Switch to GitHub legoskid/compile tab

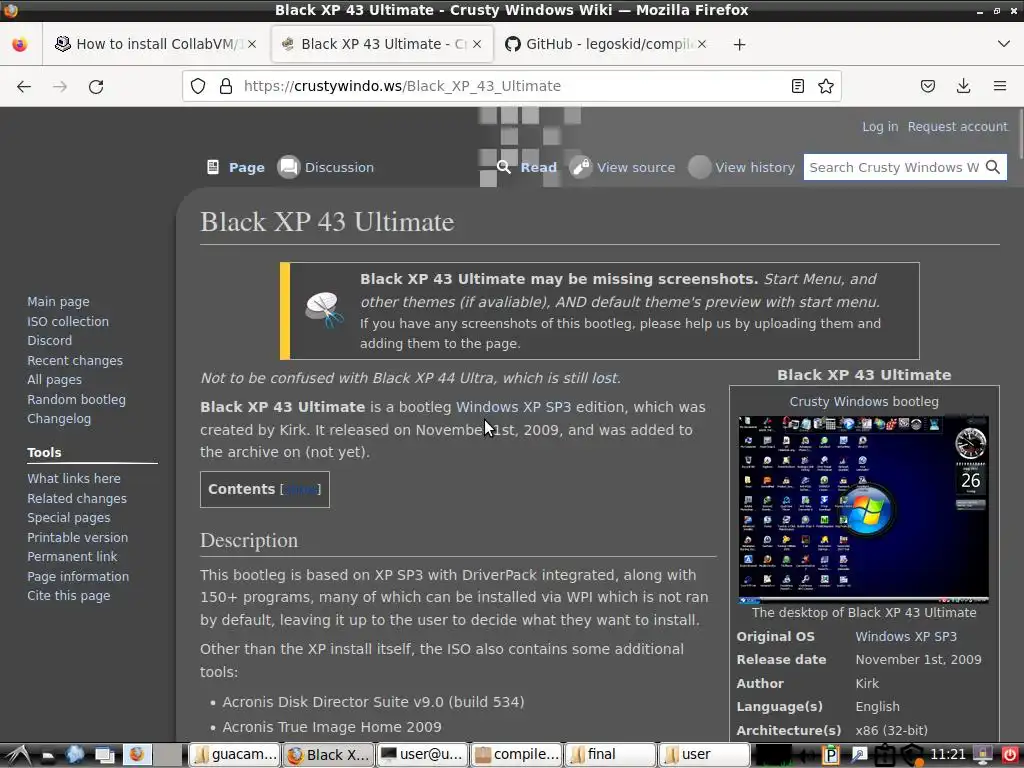[x=606, y=44]
